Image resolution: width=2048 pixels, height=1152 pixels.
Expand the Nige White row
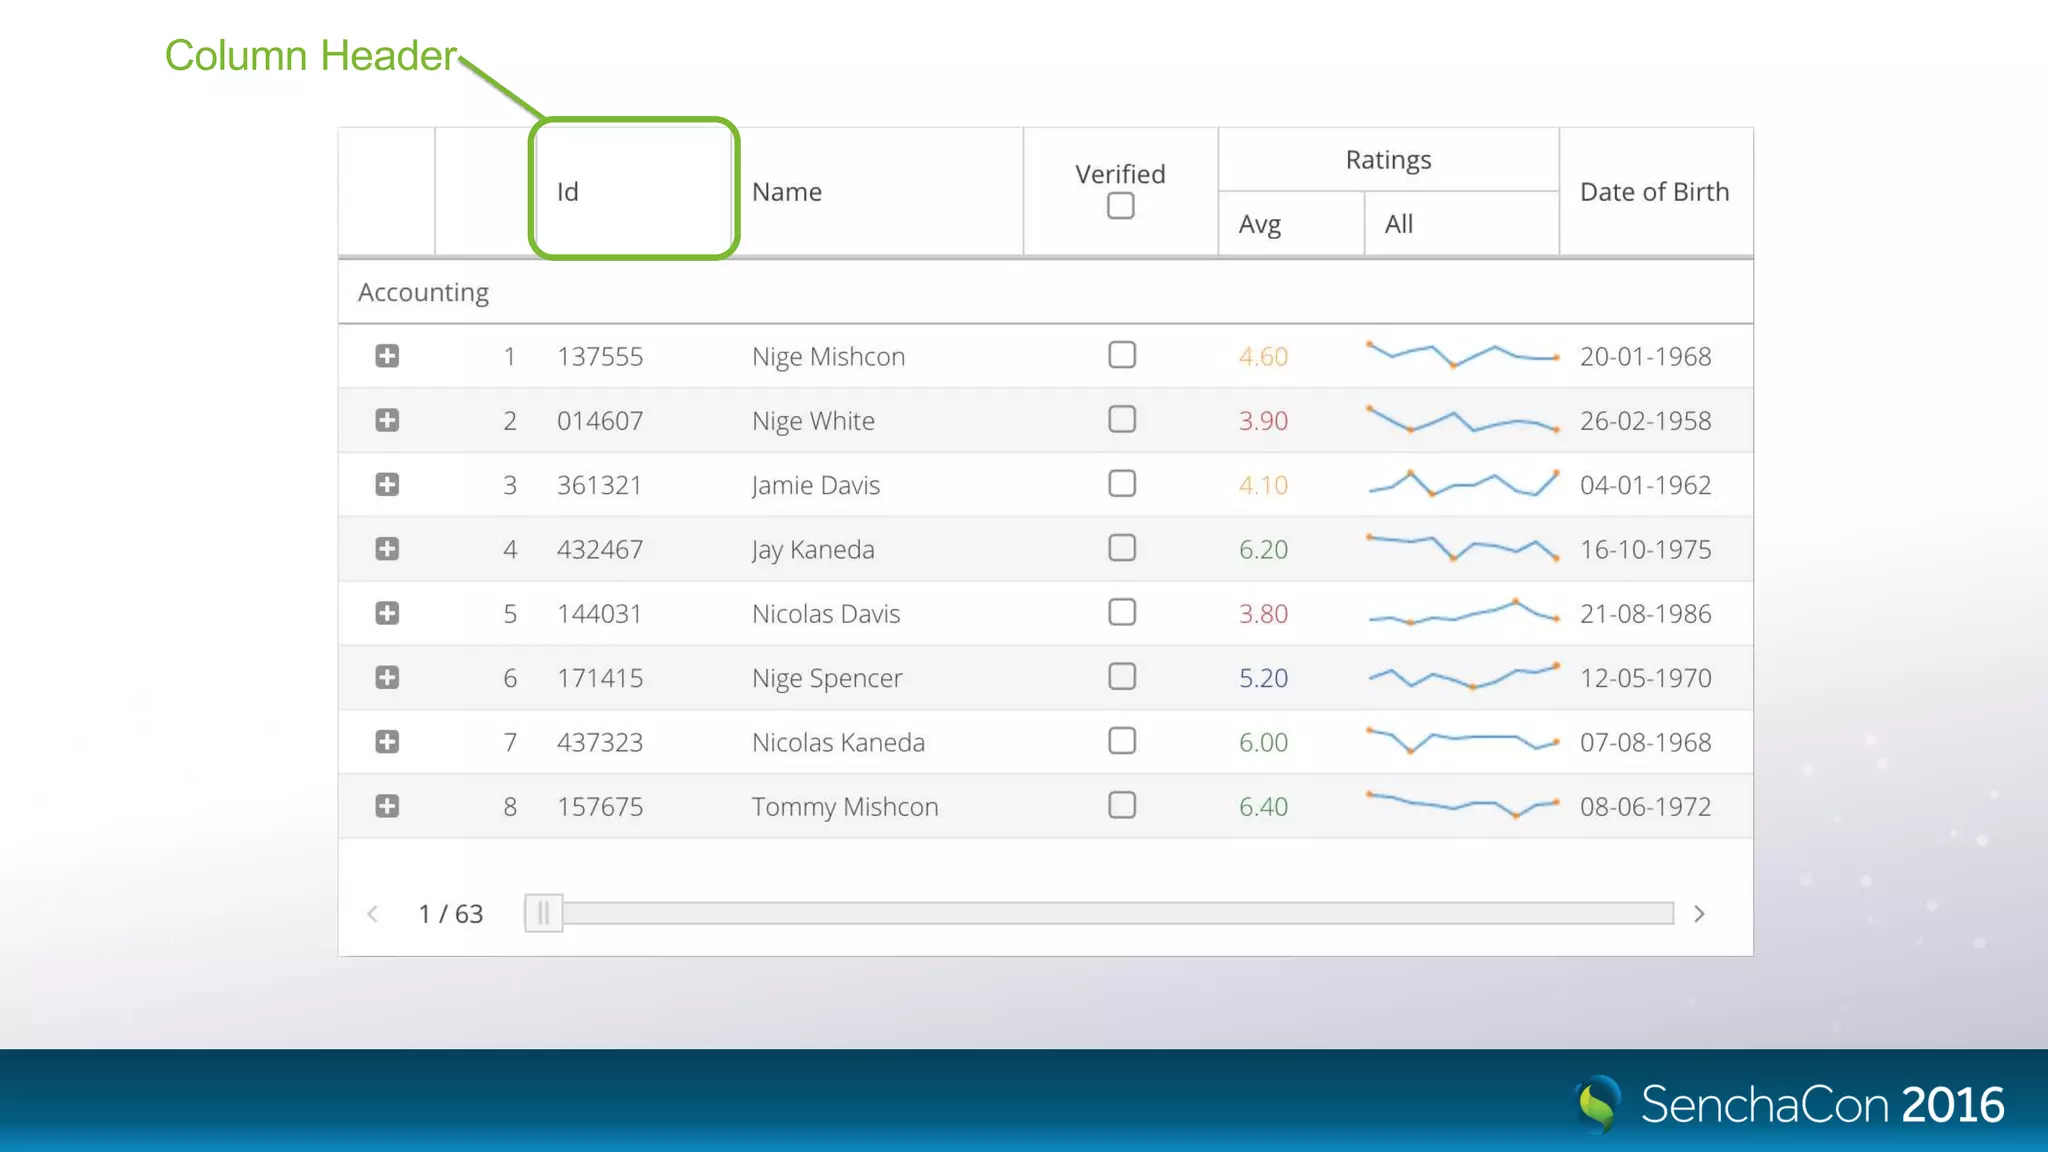[x=387, y=420]
